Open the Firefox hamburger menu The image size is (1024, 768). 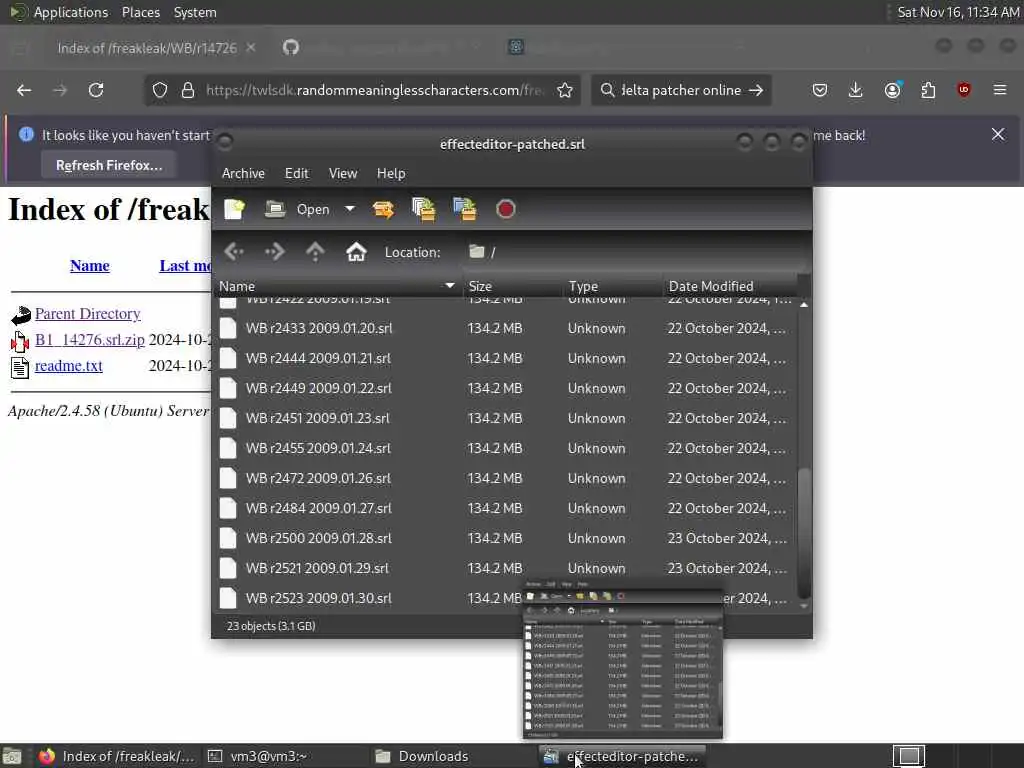tap(1000, 90)
